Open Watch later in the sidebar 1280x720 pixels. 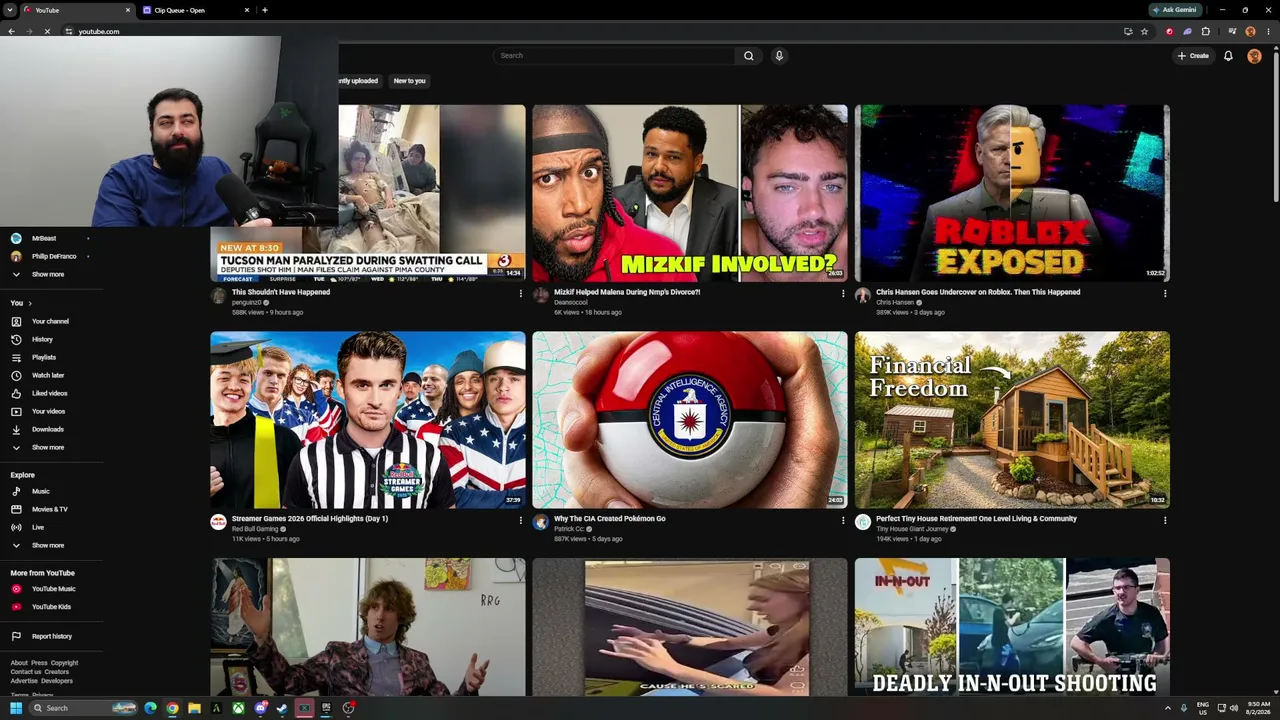51,375
